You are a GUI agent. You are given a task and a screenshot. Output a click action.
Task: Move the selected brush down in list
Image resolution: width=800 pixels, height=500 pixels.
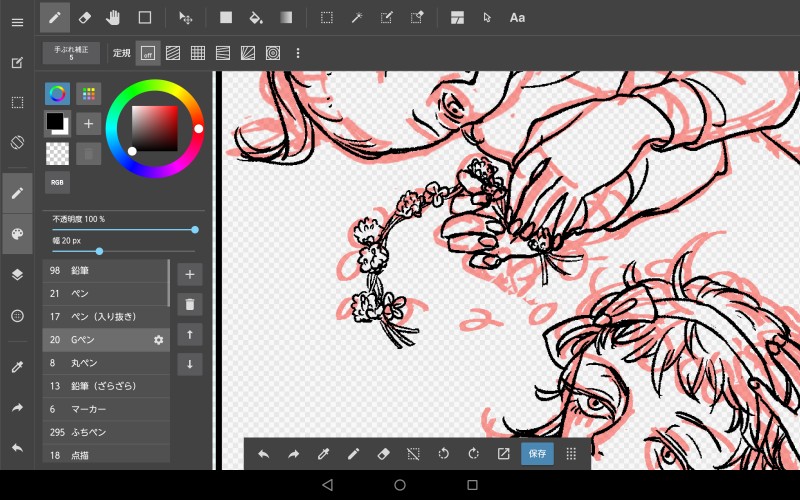(190, 364)
